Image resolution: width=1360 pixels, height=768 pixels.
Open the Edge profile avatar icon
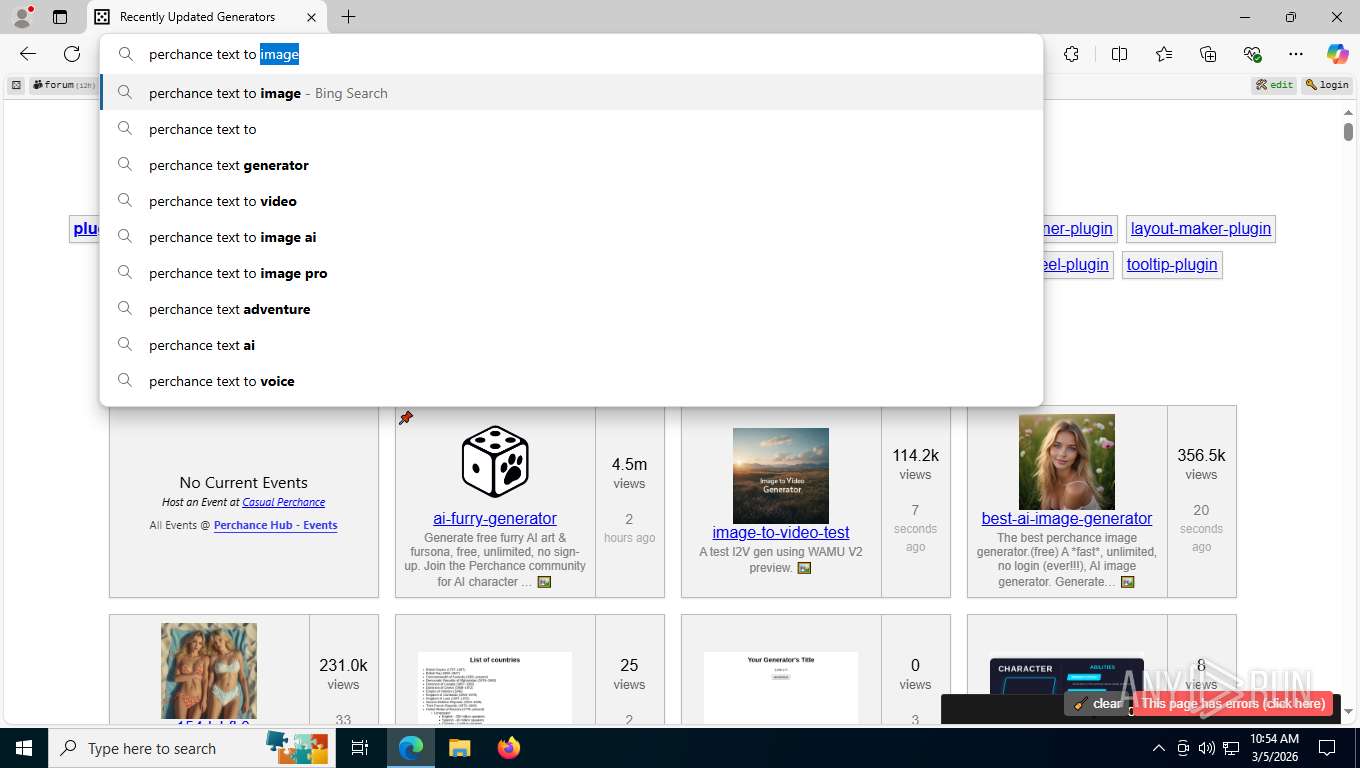click(22, 17)
